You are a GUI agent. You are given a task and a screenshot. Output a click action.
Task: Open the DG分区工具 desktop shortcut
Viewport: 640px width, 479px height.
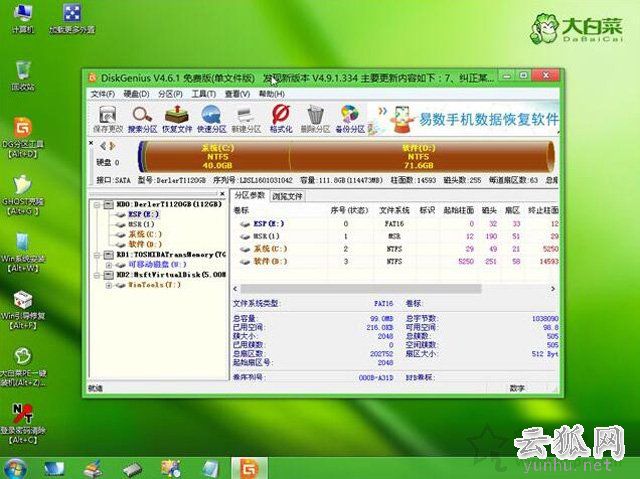[x=23, y=138]
